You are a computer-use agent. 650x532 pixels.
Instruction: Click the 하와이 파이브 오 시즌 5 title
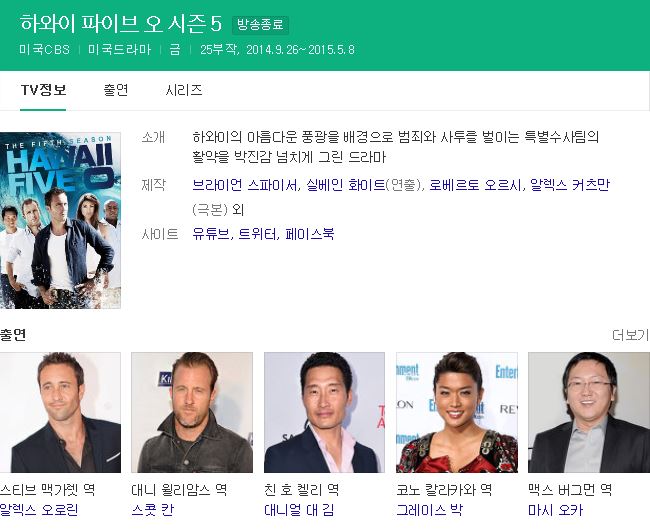coord(121,24)
